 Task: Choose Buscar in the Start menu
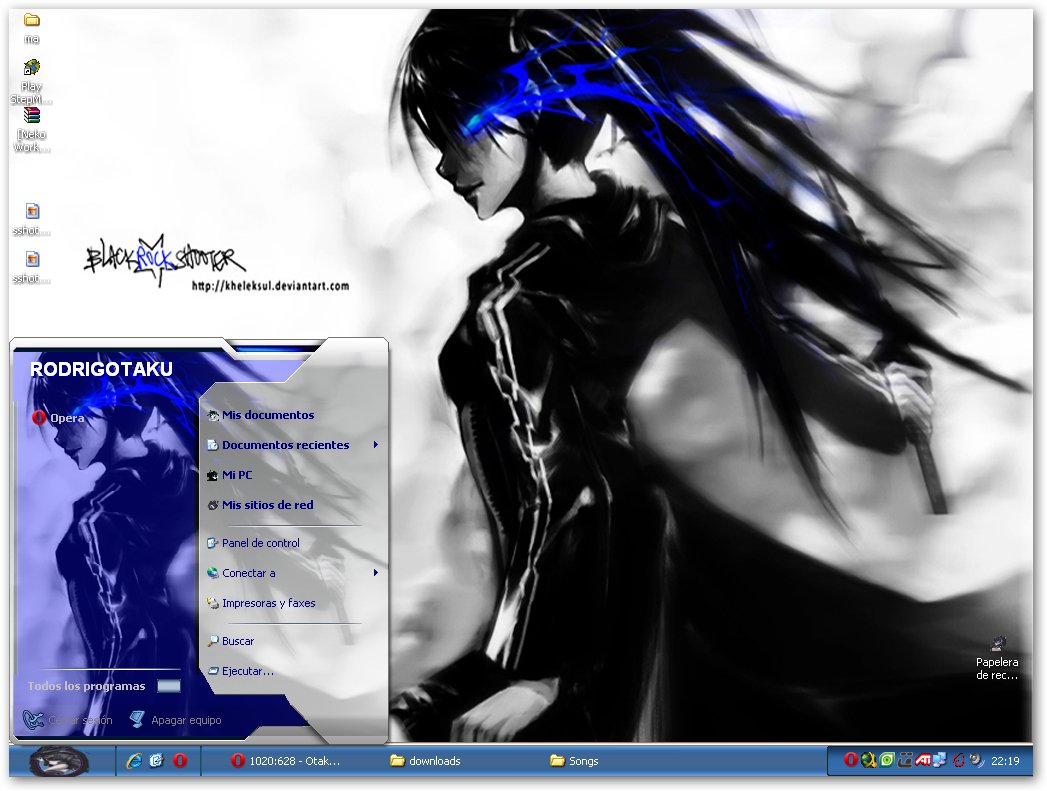coord(230,641)
